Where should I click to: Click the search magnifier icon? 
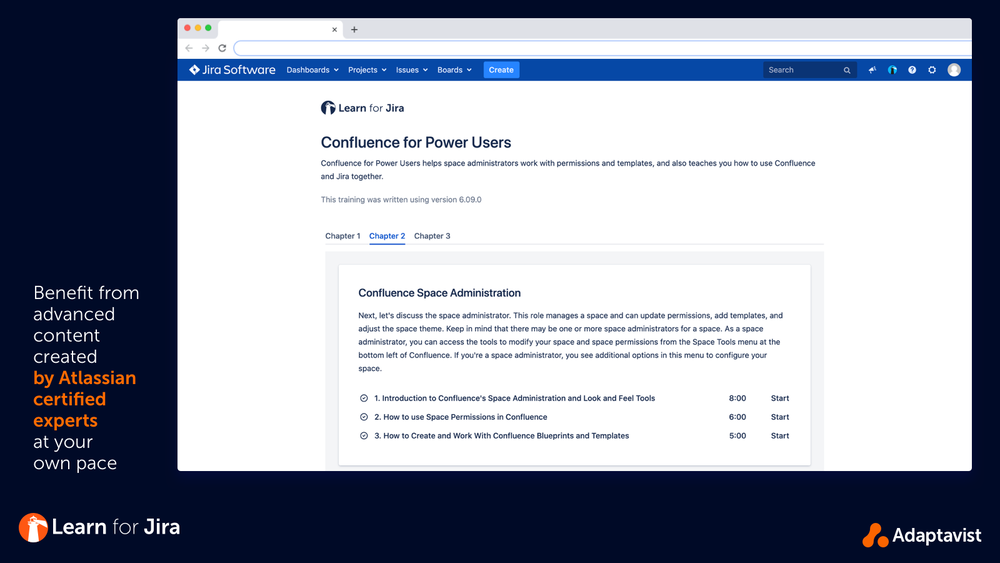coord(847,70)
